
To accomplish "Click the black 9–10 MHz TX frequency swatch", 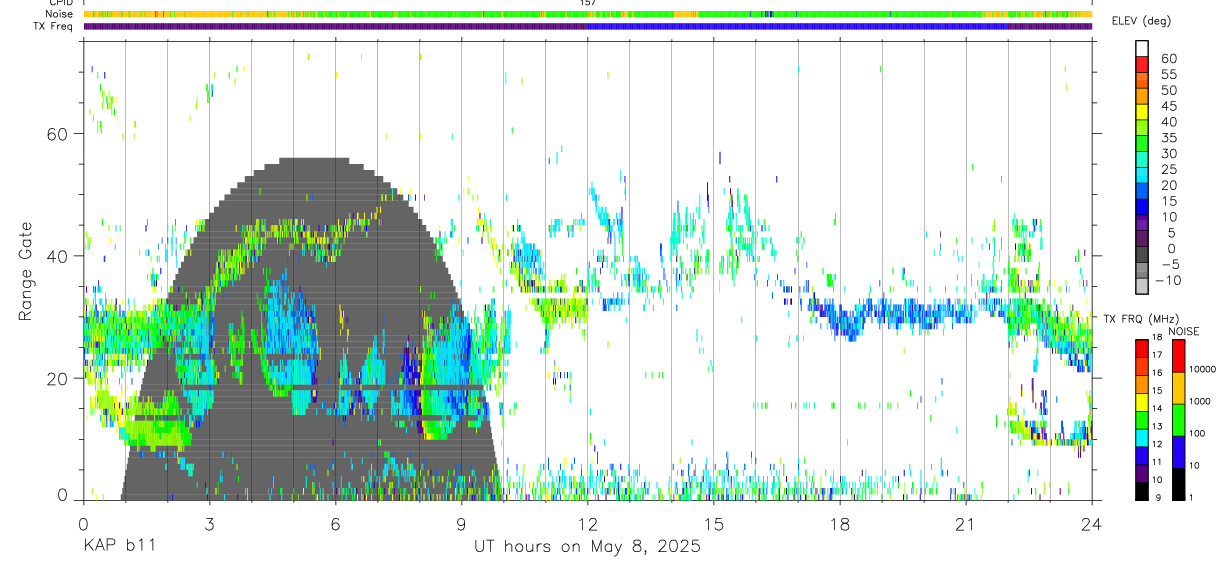I will point(1142,489).
